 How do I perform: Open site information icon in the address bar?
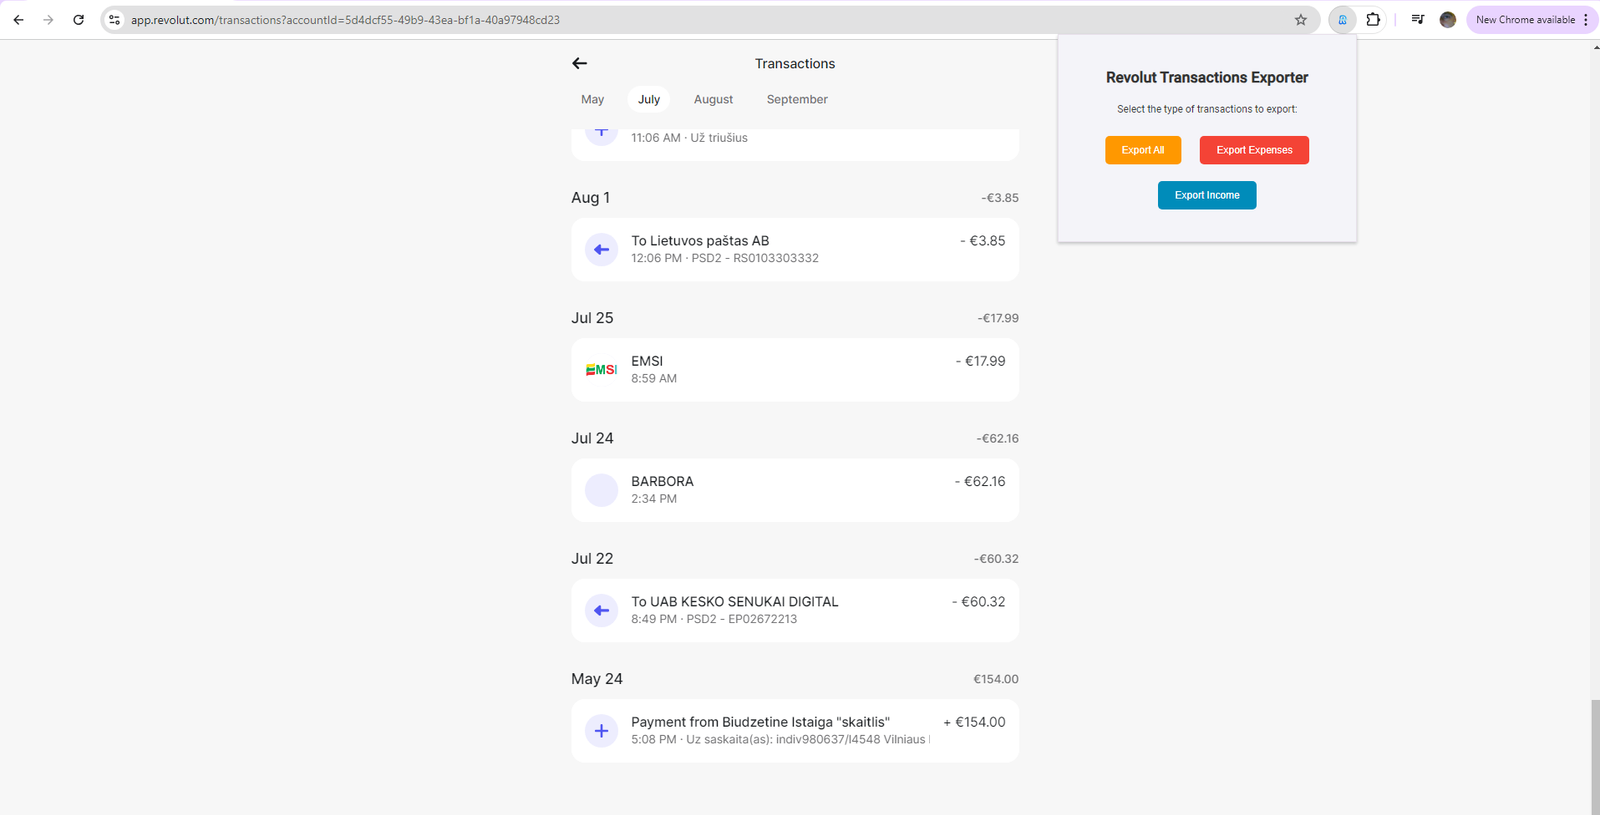pyautogui.click(x=114, y=19)
